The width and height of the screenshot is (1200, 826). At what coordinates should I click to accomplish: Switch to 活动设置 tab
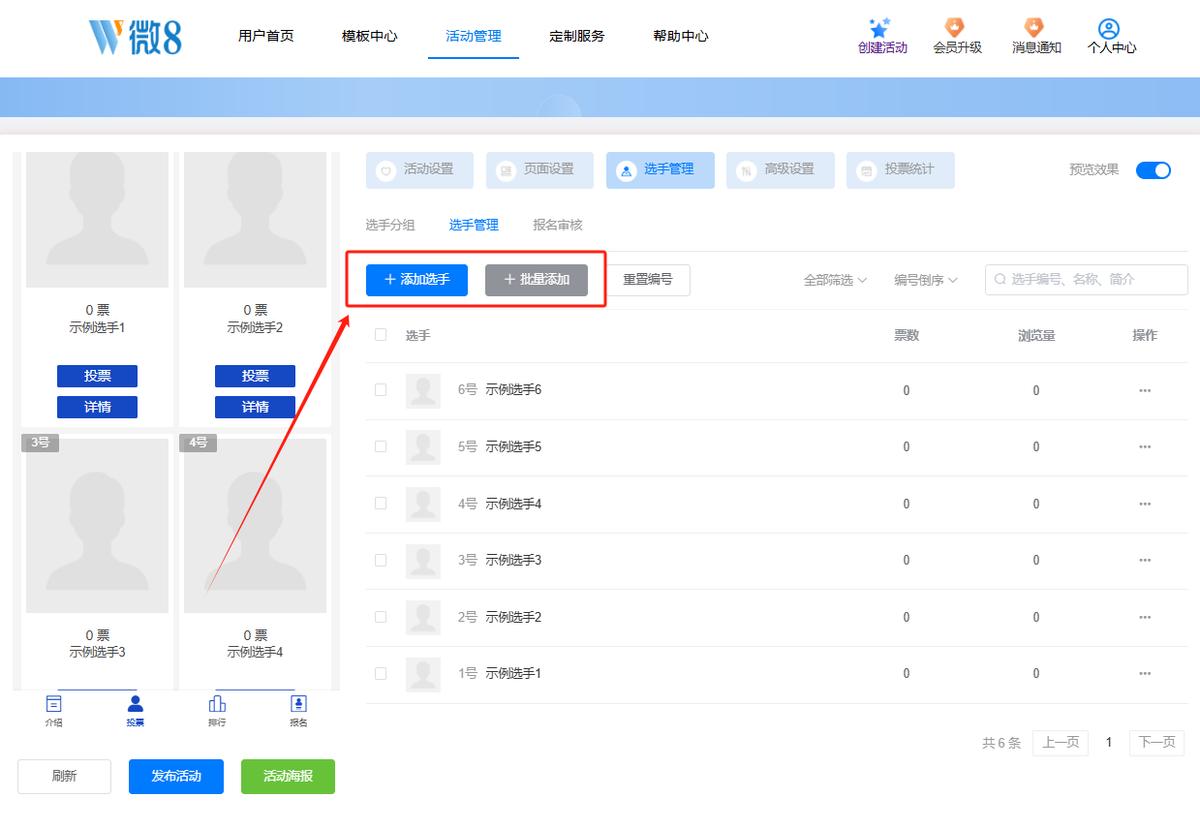pos(420,170)
